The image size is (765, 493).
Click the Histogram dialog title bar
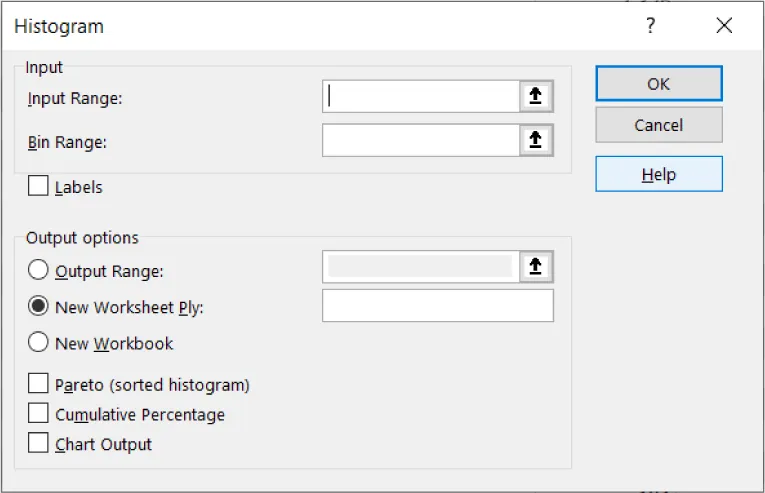300,26
